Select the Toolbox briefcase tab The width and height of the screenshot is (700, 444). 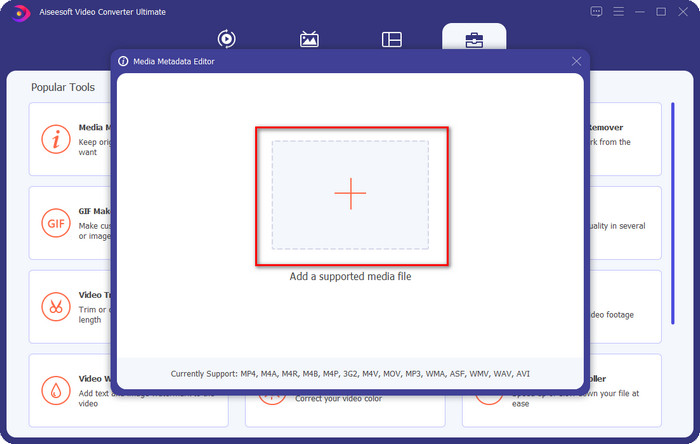[474, 39]
